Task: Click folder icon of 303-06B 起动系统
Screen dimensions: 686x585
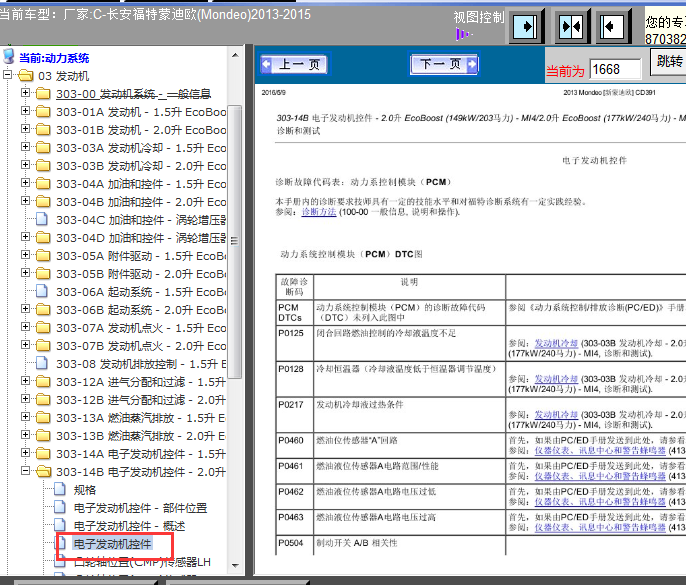Action: click(x=43, y=309)
